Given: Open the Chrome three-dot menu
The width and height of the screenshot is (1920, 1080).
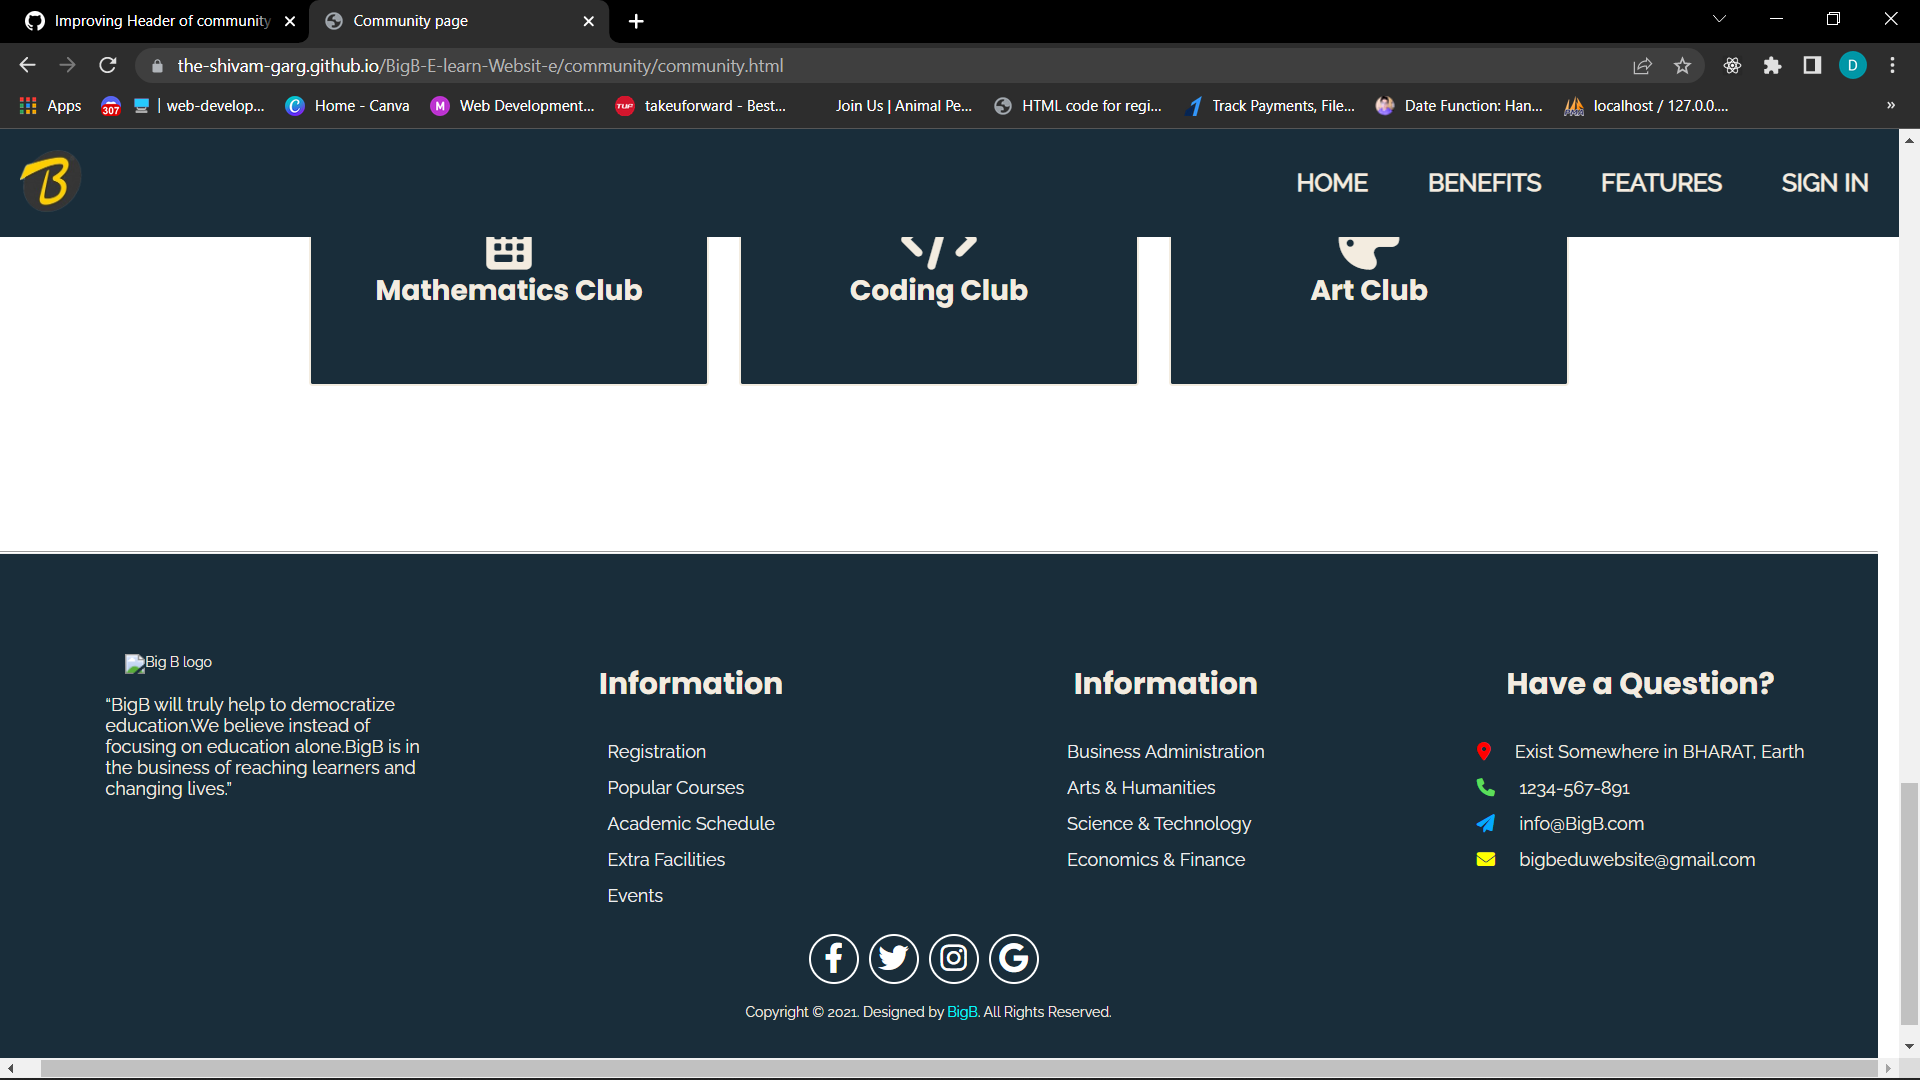Looking at the screenshot, I should (1892, 66).
